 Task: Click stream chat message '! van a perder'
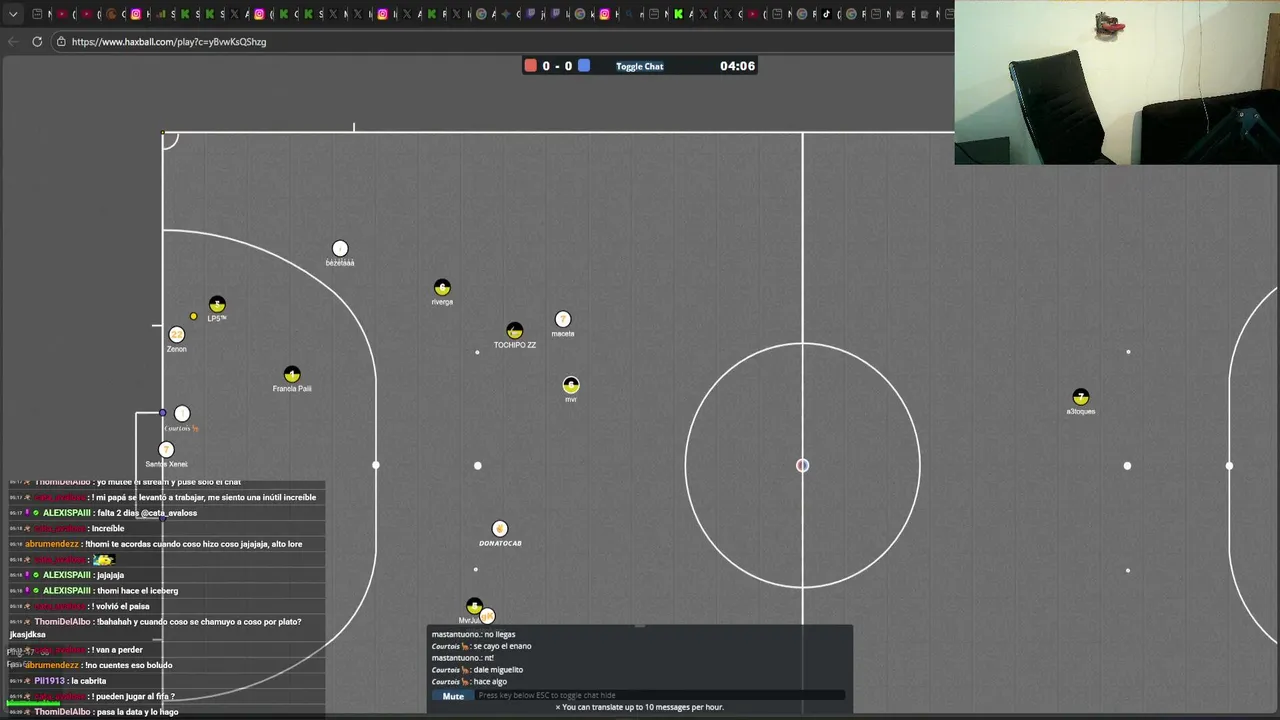(x=117, y=650)
